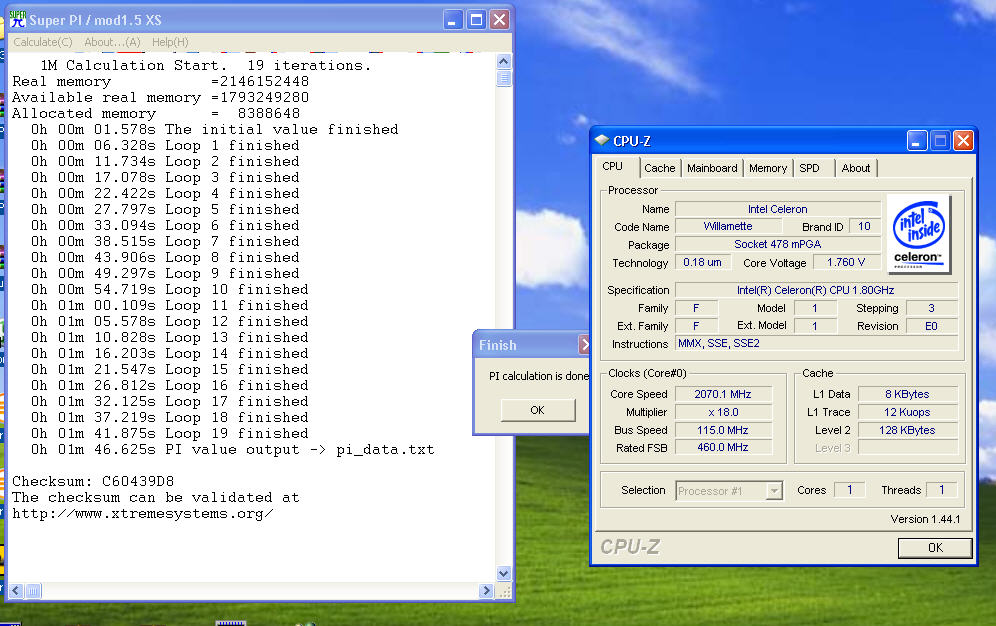Click the CPU-Z title bar icon
The height and width of the screenshot is (626, 996).
point(602,140)
